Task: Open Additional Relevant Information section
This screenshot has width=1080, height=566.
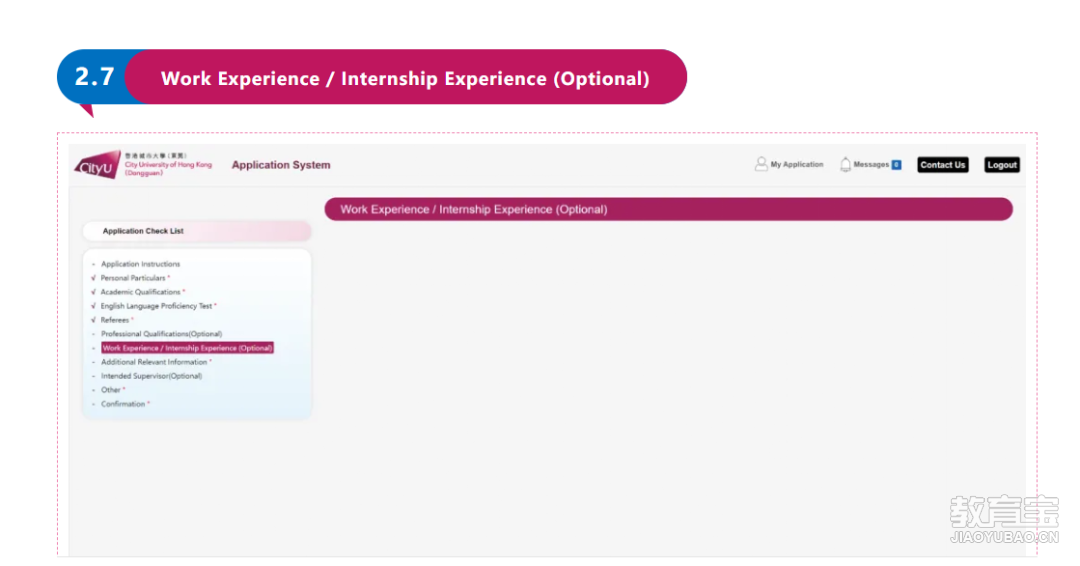Action: [154, 362]
